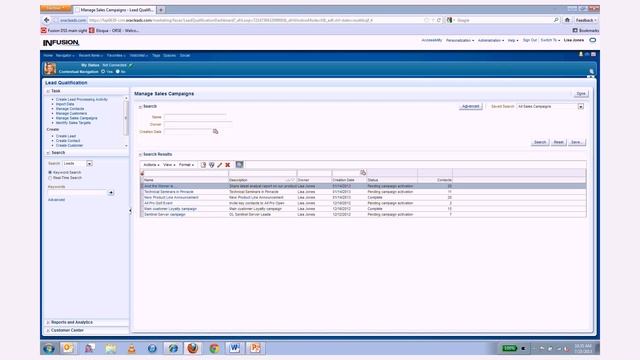Click the sidebar Advanced search link
The height and width of the screenshot is (360, 640).
pyautogui.click(x=57, y=200)
